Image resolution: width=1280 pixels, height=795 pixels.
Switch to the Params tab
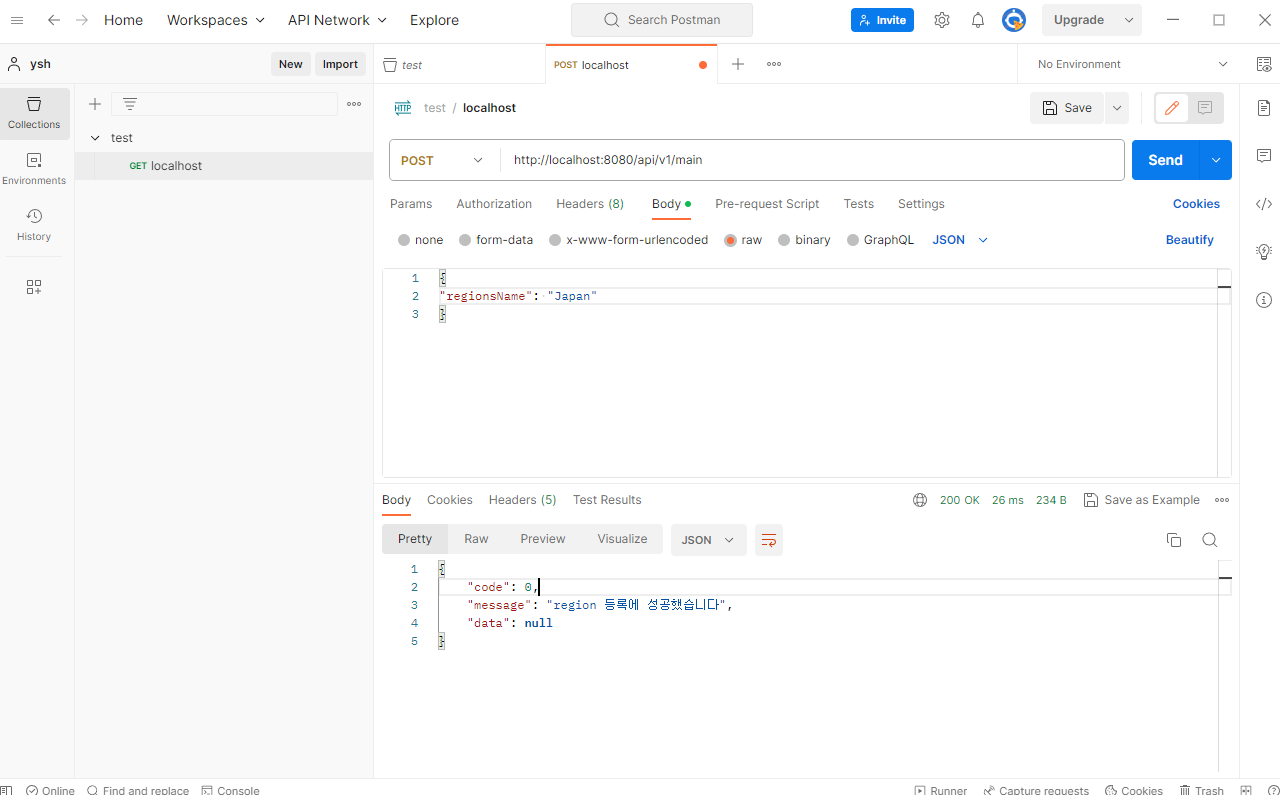[x=411, y=204]
